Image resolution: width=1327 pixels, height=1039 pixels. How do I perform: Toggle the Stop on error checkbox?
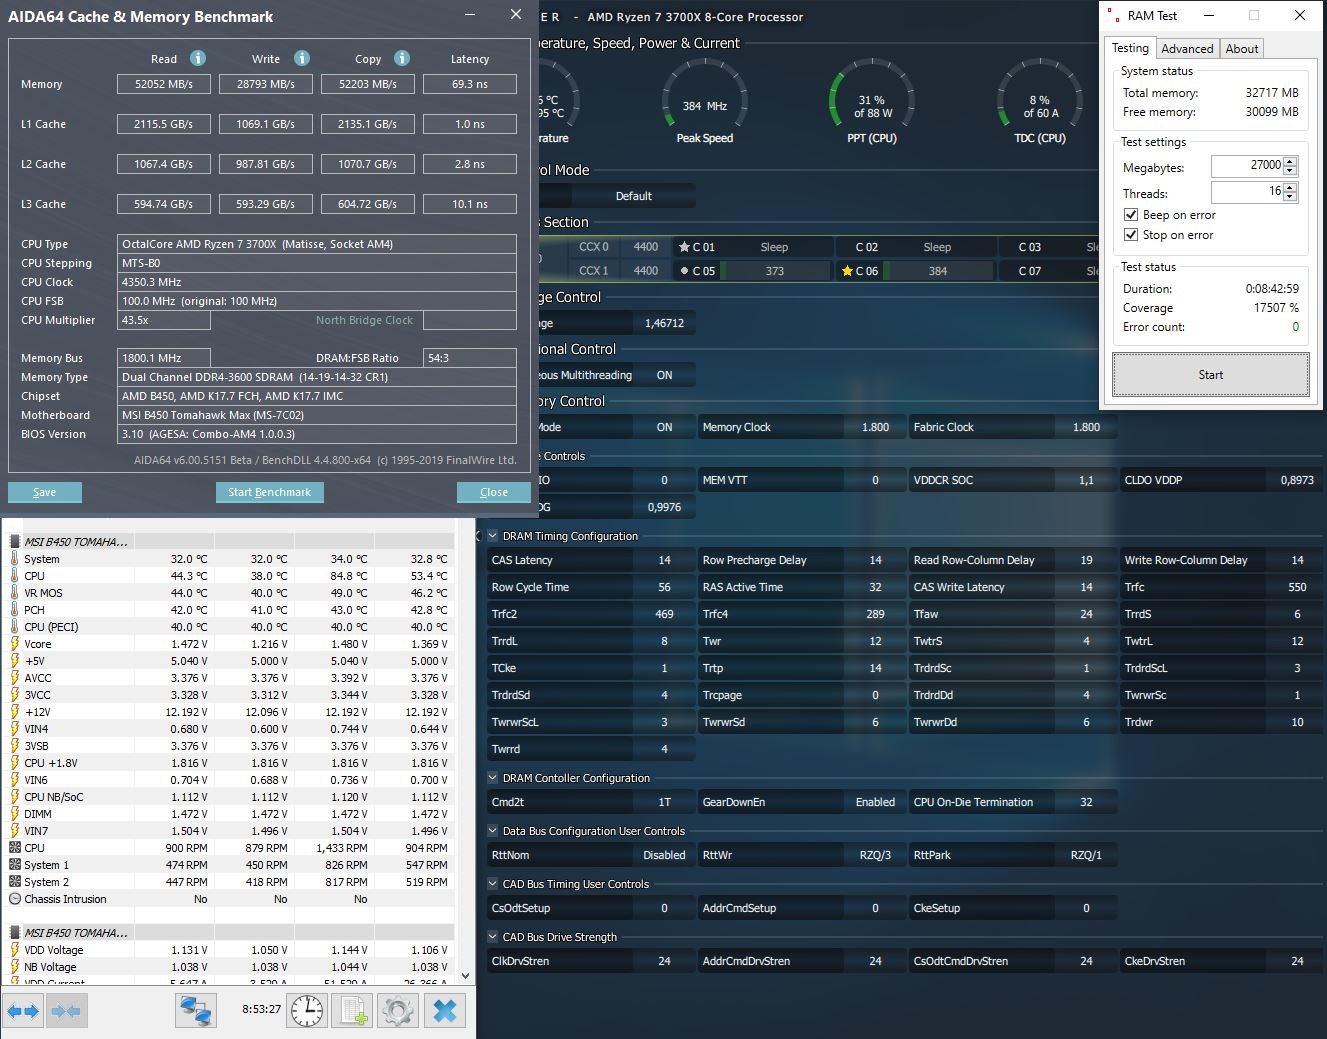(x=1131, y=235)
